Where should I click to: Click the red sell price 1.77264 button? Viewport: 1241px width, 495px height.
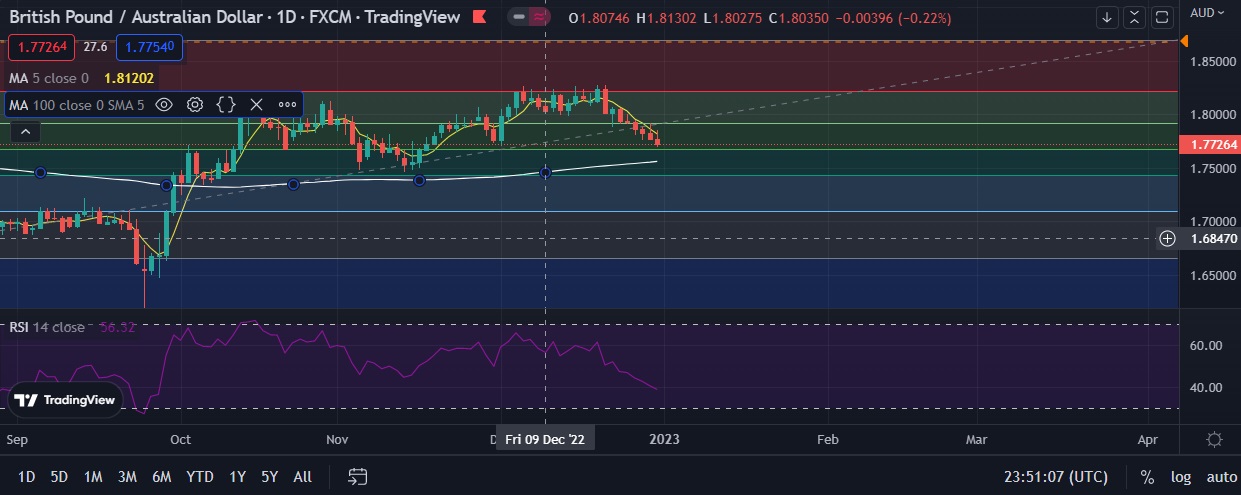(x=42, y=47)
